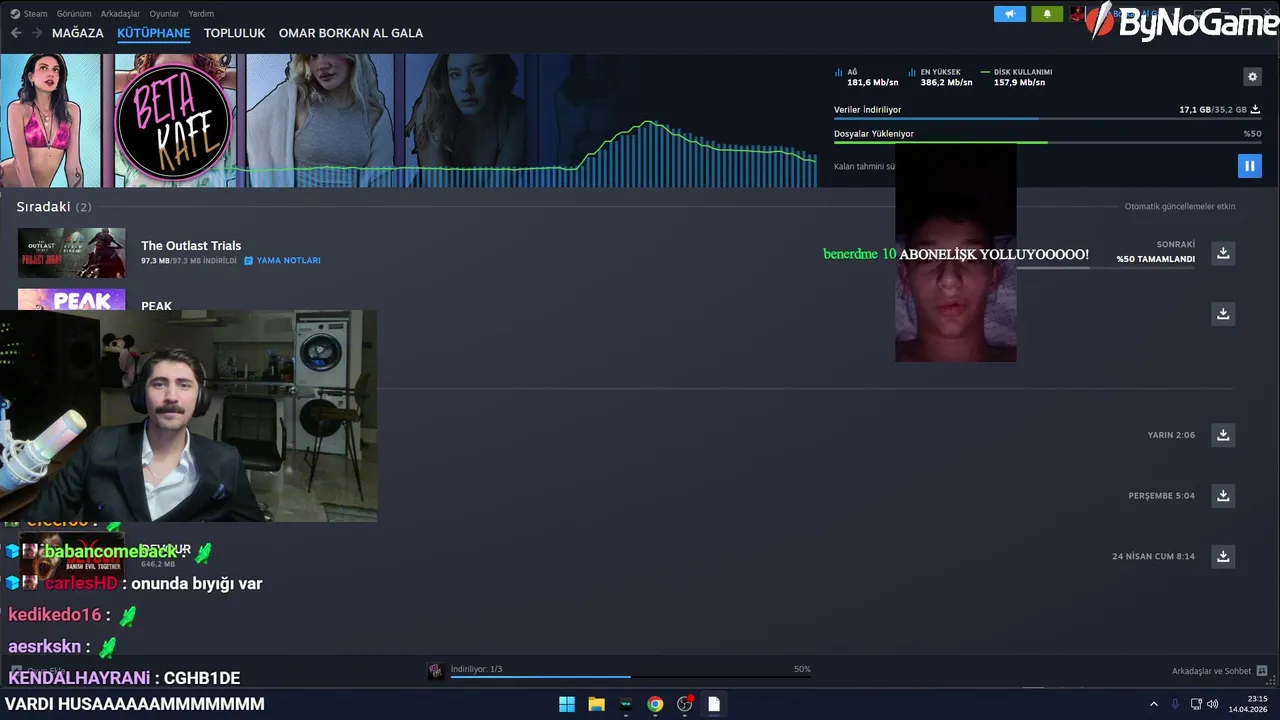Go to the MAĞAZA tab
This screenshot has height=720, width=1280.
click(x=78, y=33)
